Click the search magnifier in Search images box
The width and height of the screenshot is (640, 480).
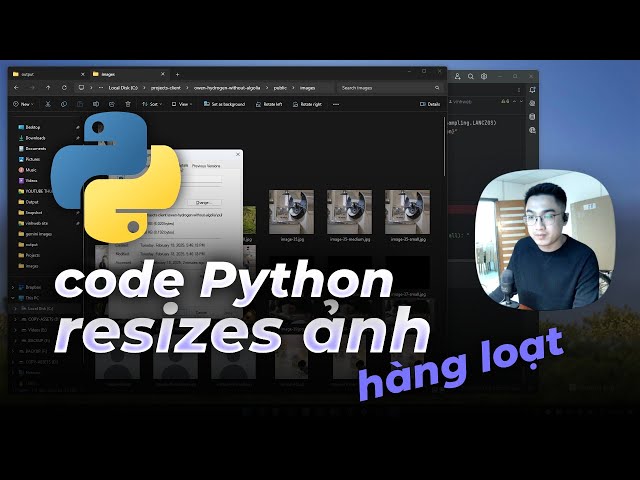point(437,88)
